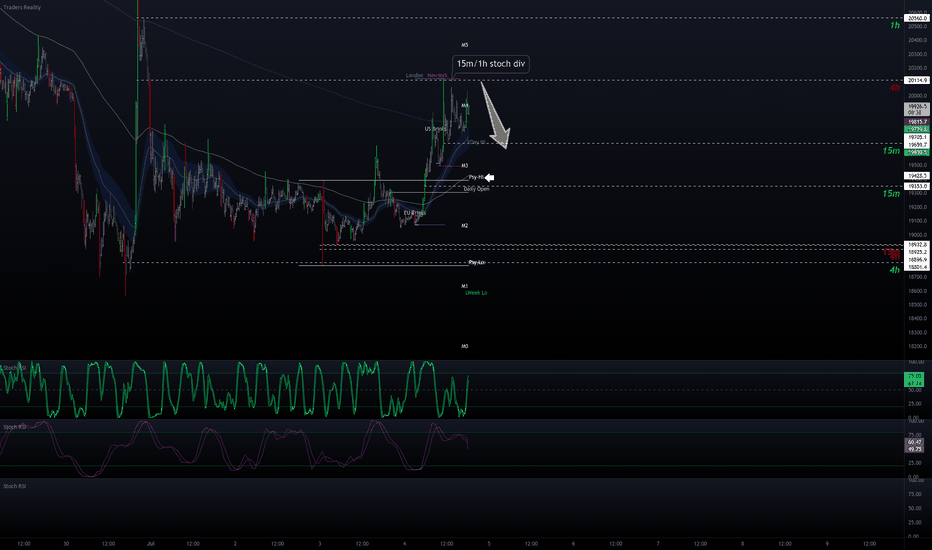The height and width of the screenshot is (550, 932).
Task: Click the London session label
Action: coord(414,76)
